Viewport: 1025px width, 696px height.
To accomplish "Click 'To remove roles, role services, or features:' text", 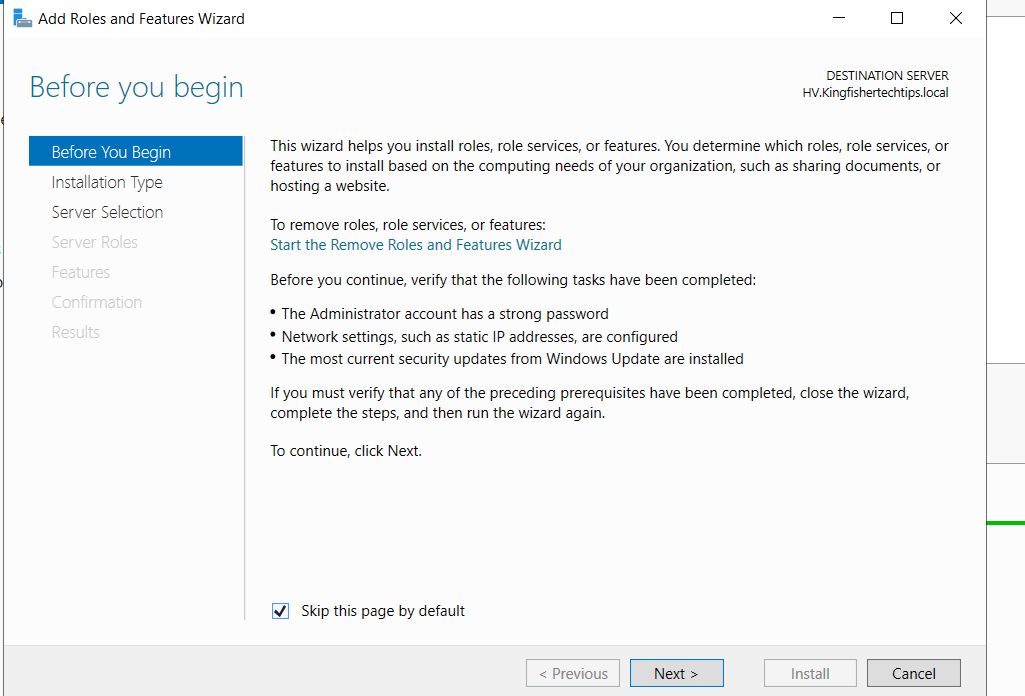I will [x=408, y=225].
